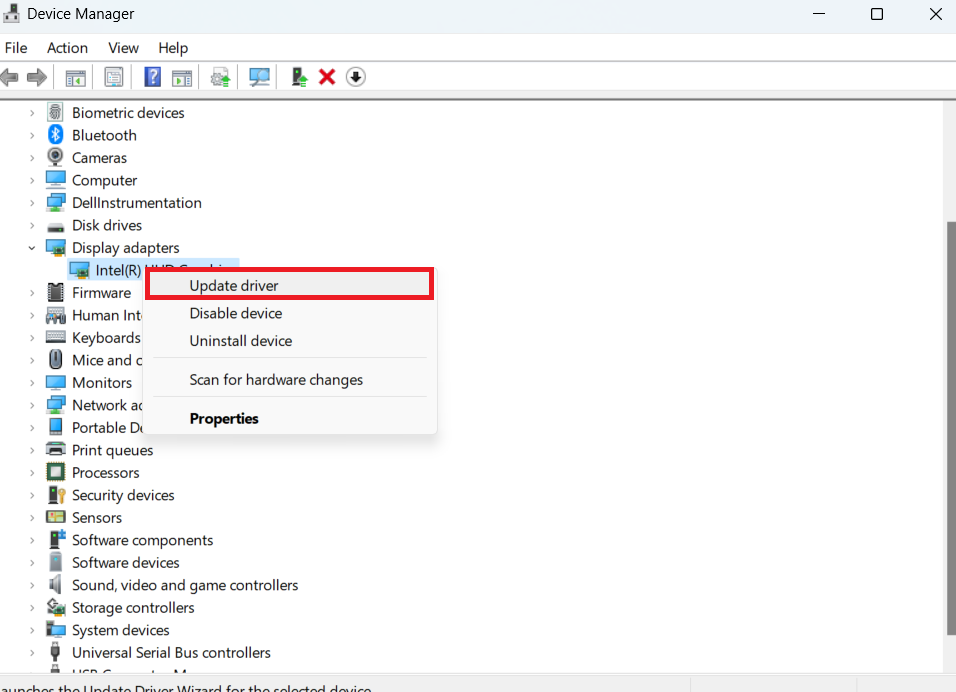Open the Help menu
Screen dimensions: 956x692
tap(173, 48)
